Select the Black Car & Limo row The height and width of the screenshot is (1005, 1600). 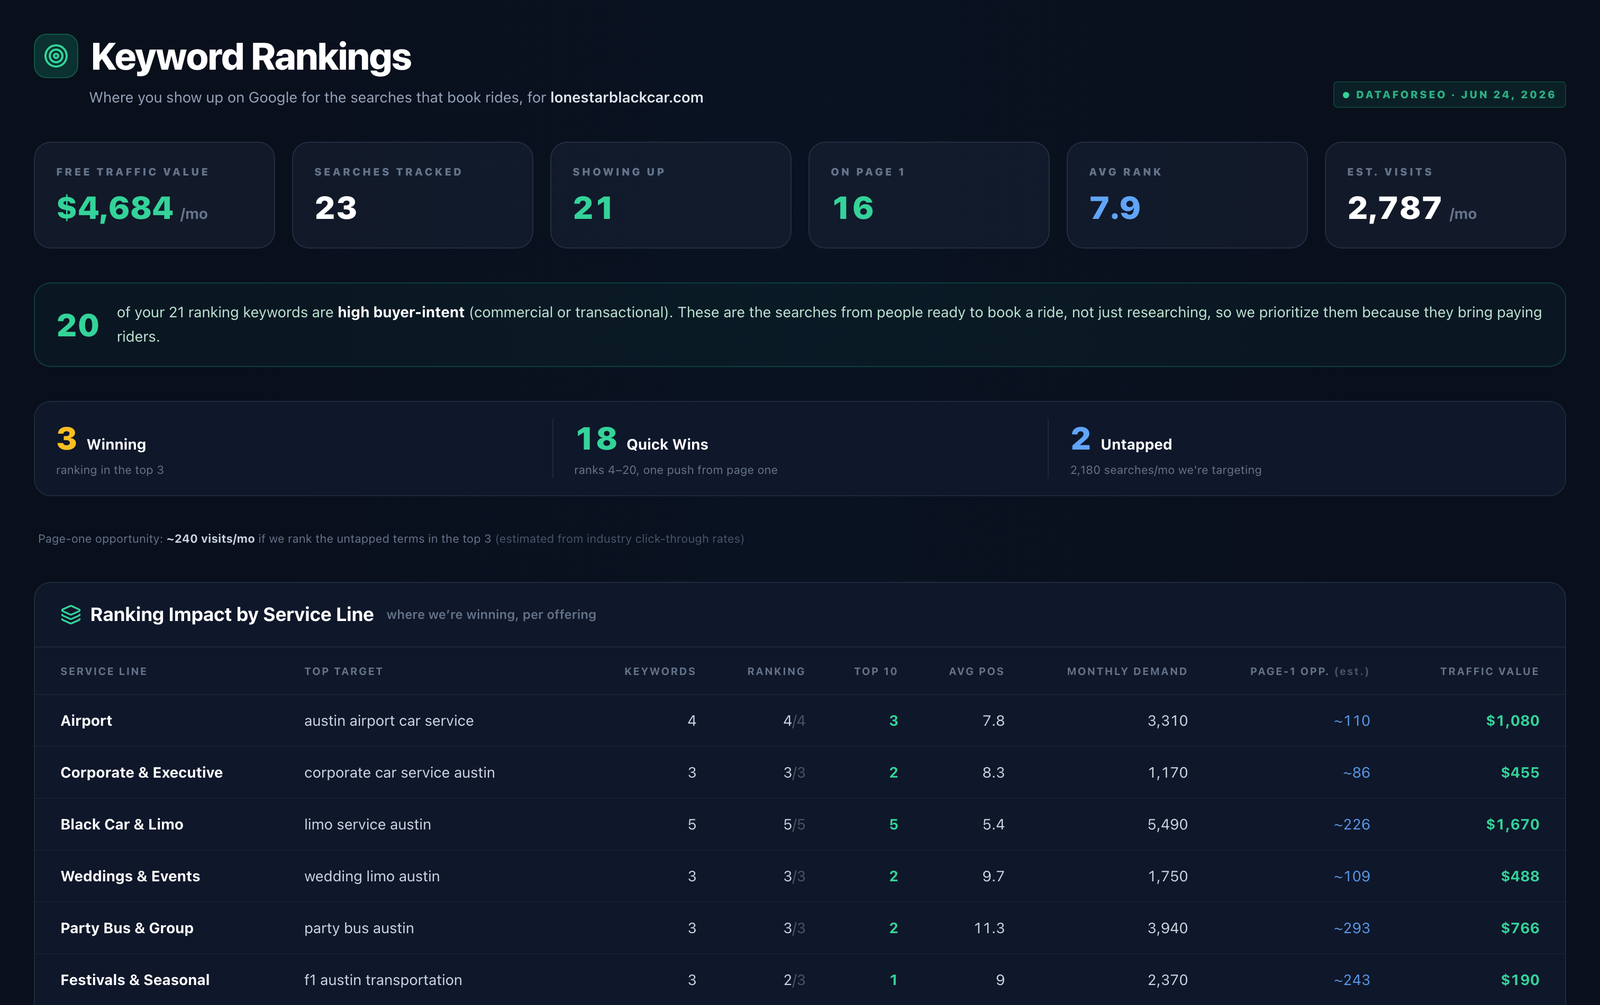click(x=800, y=825)
